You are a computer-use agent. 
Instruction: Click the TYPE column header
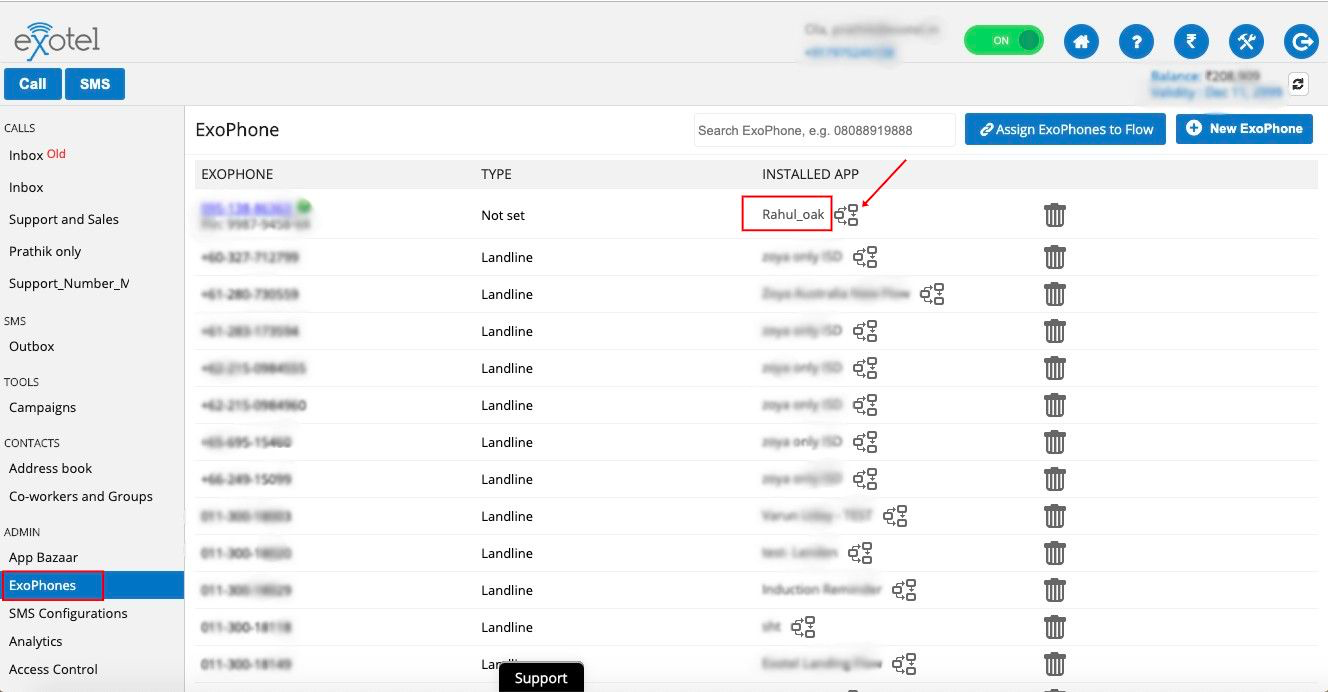(x=496, y=174)
